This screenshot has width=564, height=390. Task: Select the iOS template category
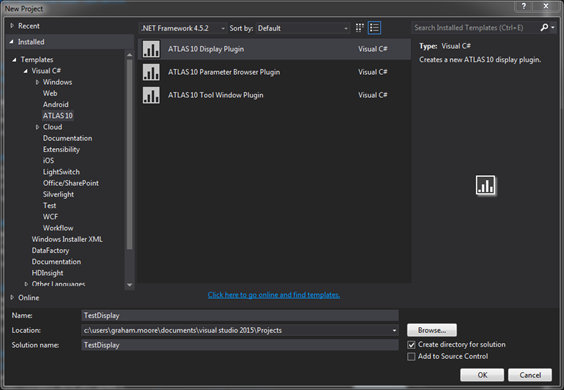pyautogui.click(x=49, y=160)
